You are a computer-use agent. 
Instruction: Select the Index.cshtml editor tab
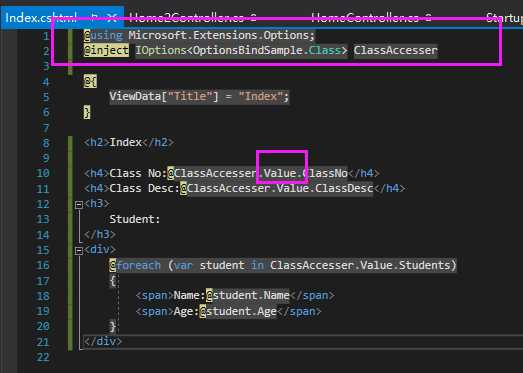point(62,17)
